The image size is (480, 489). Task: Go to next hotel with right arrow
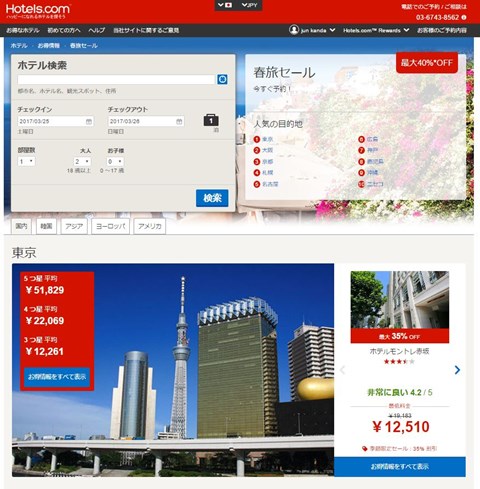click(457, 370)
